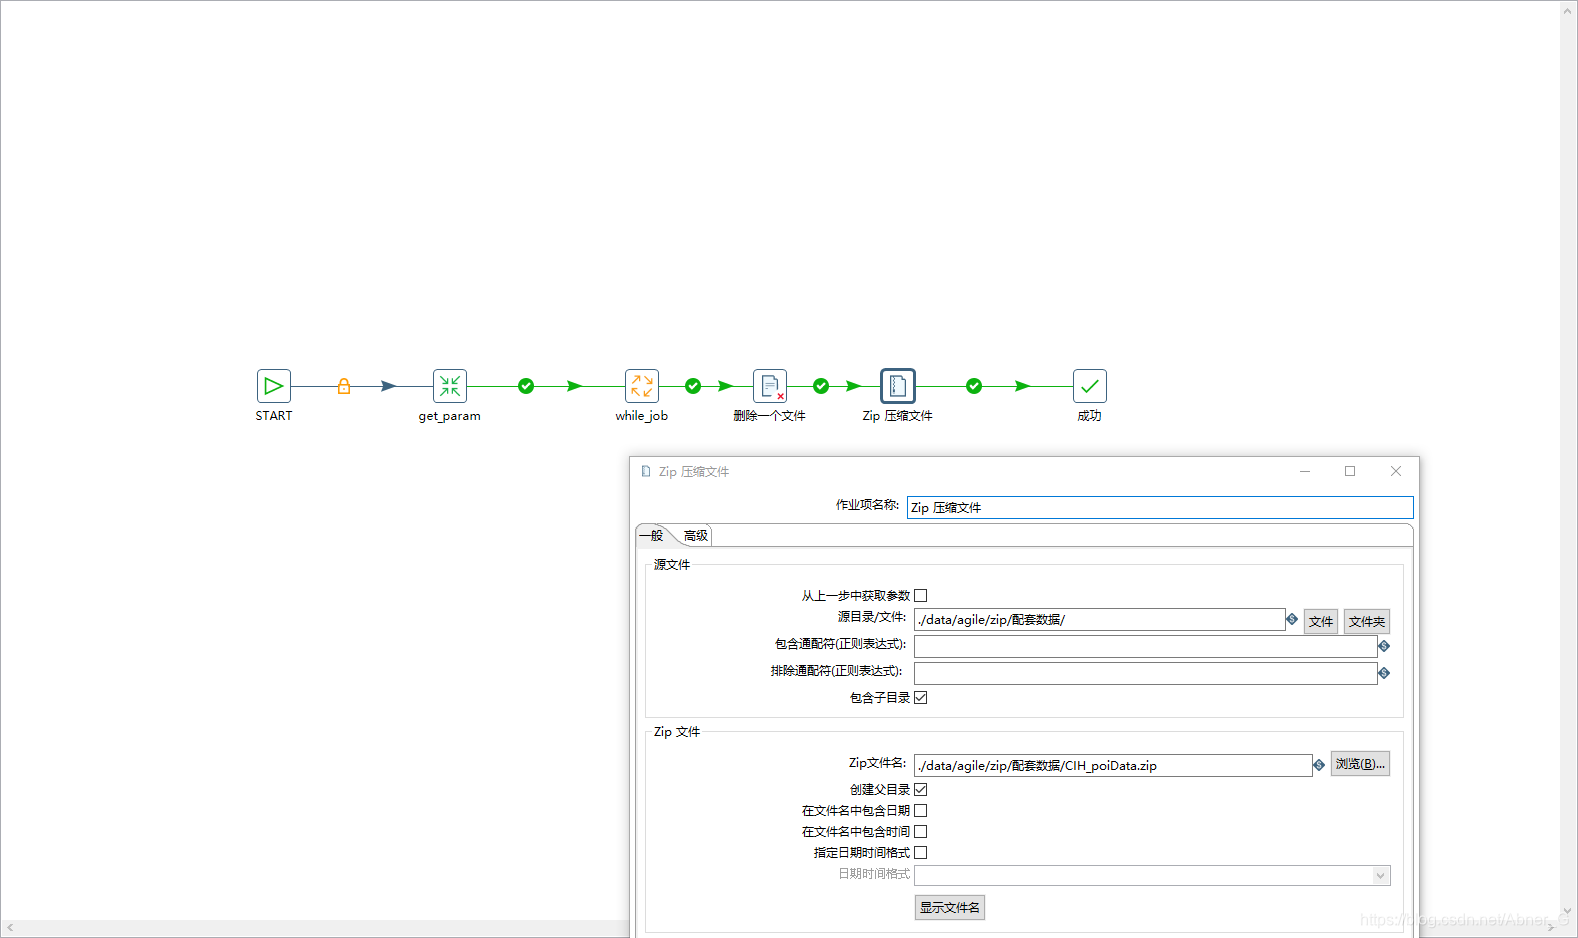Click the 浏览(B)... button
Viewport: 1578px width, 938px height.
click(1360, 763)
